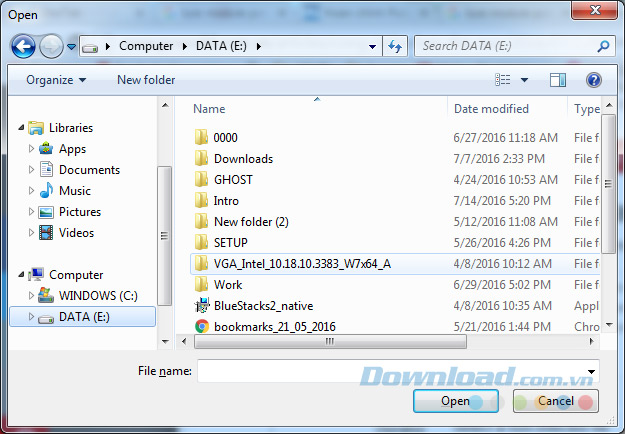625x434 pixels.
Task: Expand the Documents library node
Action: (31, 170)
